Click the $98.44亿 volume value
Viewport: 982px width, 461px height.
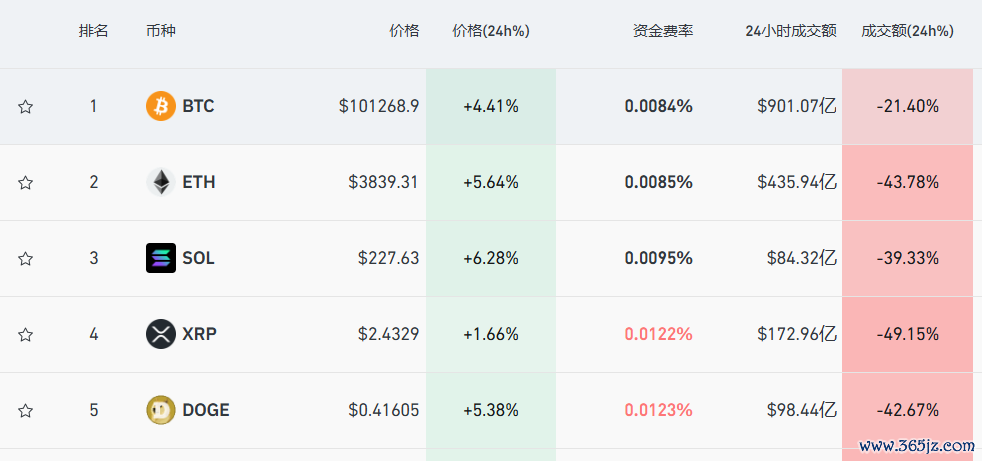click(802, 410)
